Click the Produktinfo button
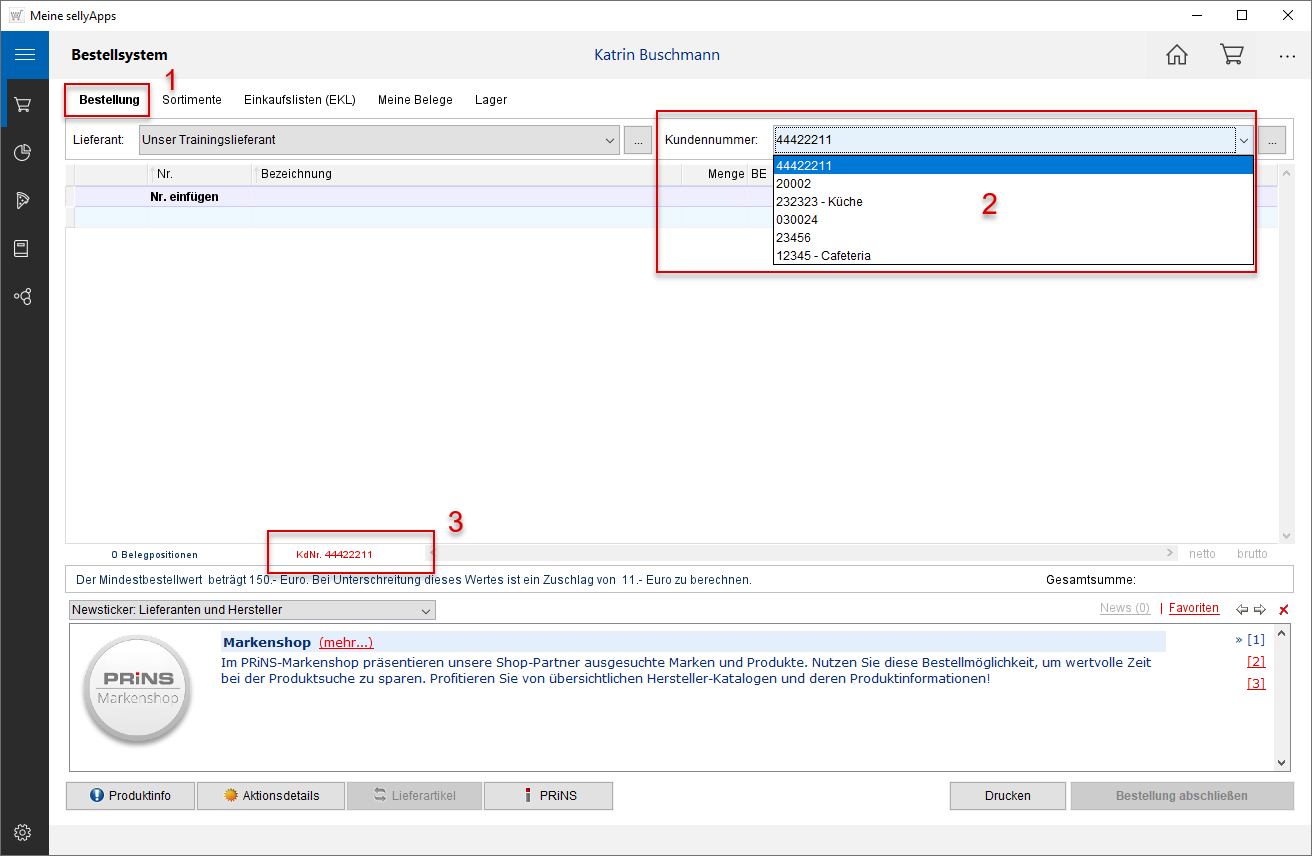Image resolution: width=1312 pixels, height=856 pixels. click(130, 796)
